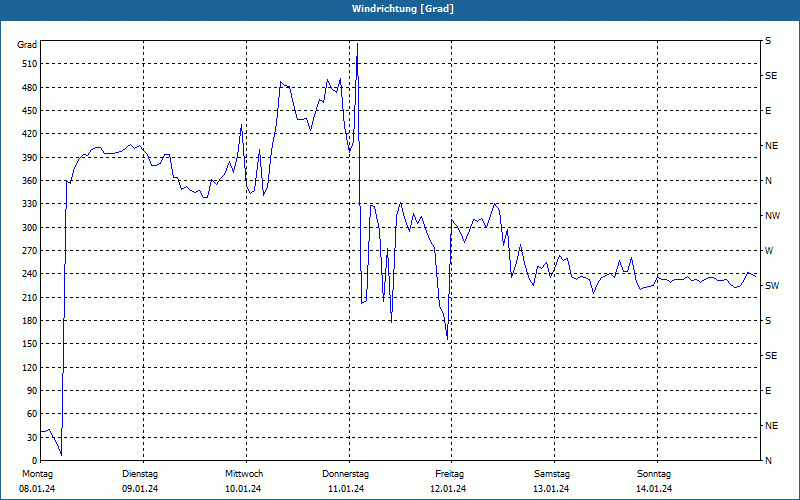This screenshot has height=500, width=800.
Task: Pick the date '14.01.24'
Action: click(654, 489)
